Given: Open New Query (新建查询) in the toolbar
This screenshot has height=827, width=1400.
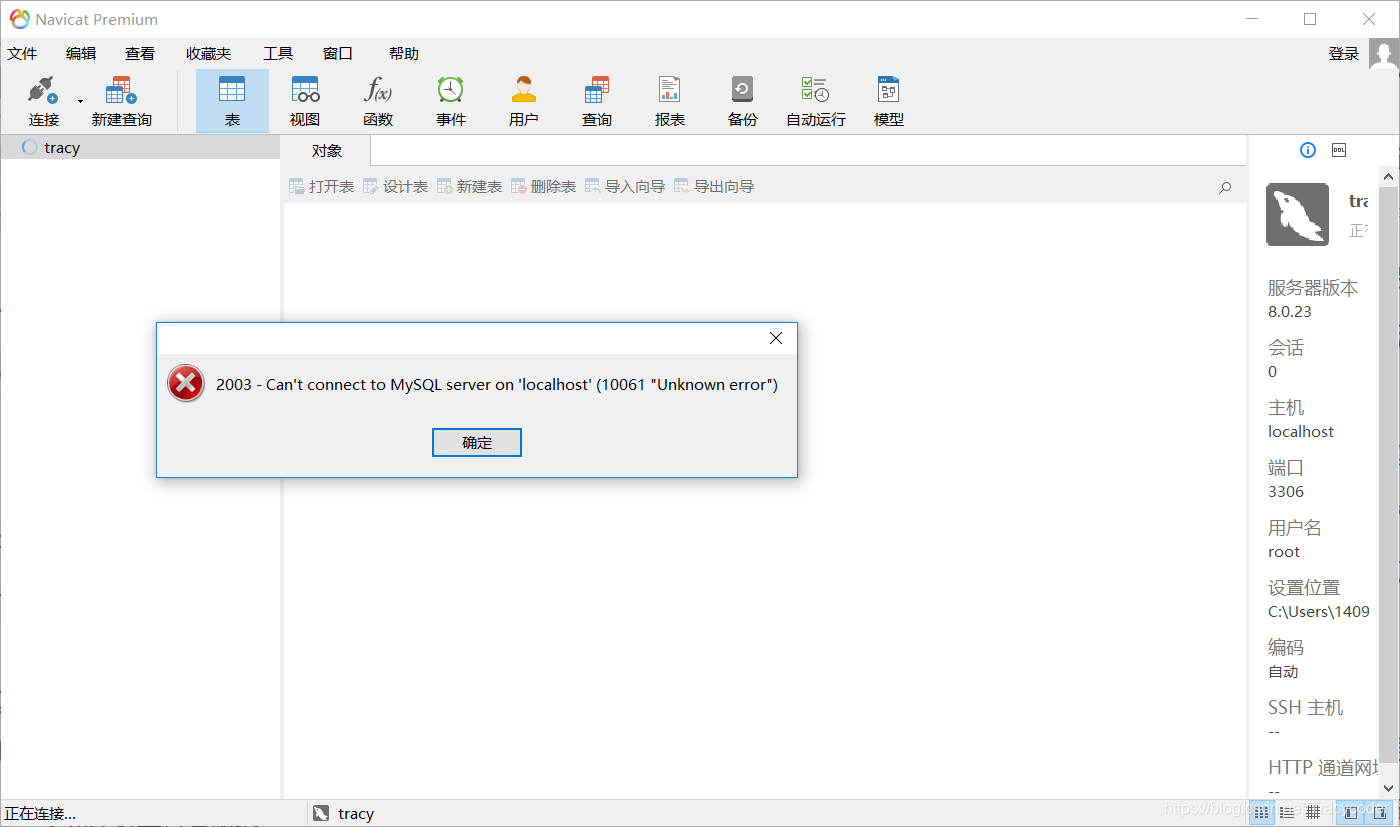Looking at the screenshot, I should click(x=121, y=101).
